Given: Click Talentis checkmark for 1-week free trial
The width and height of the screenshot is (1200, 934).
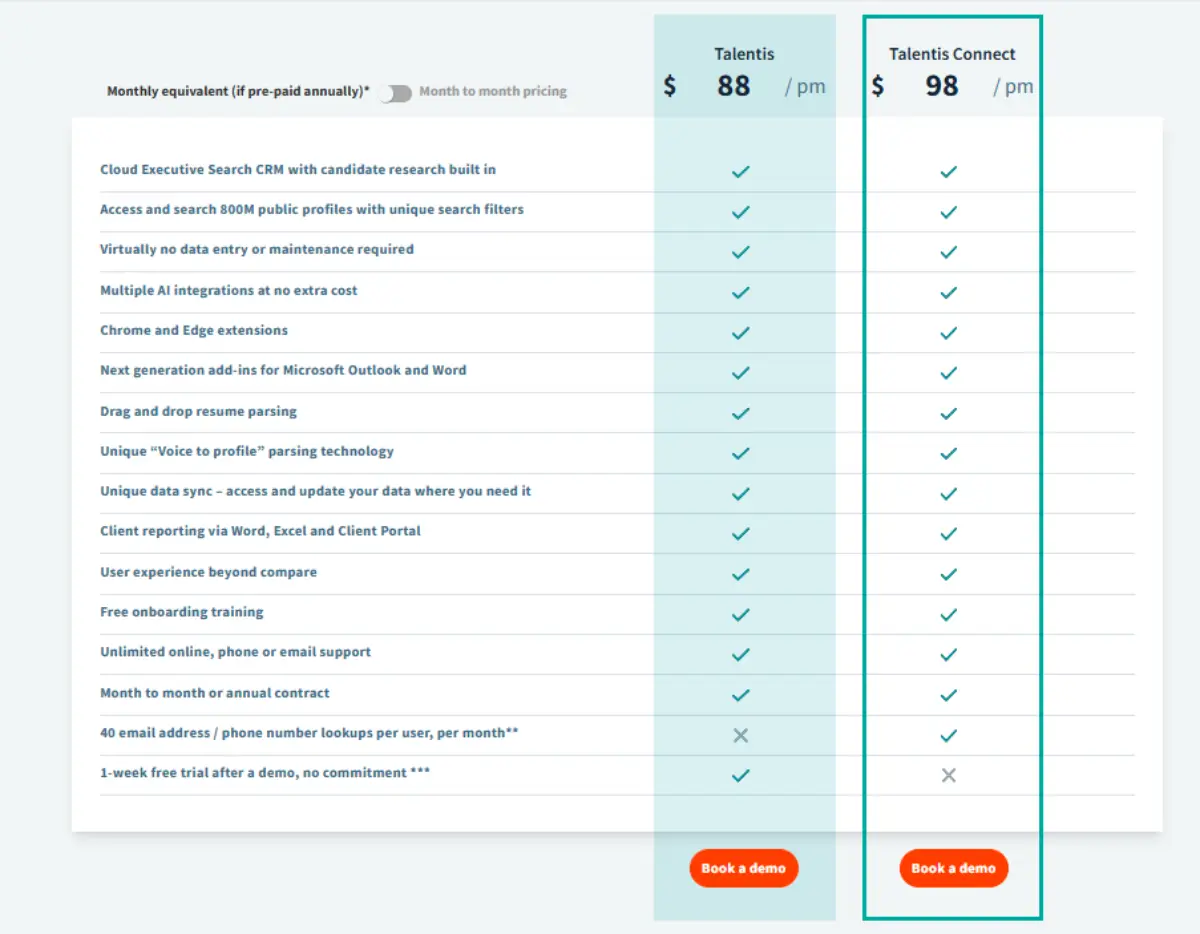Looking at the screenshot, I should click(740, 775).
